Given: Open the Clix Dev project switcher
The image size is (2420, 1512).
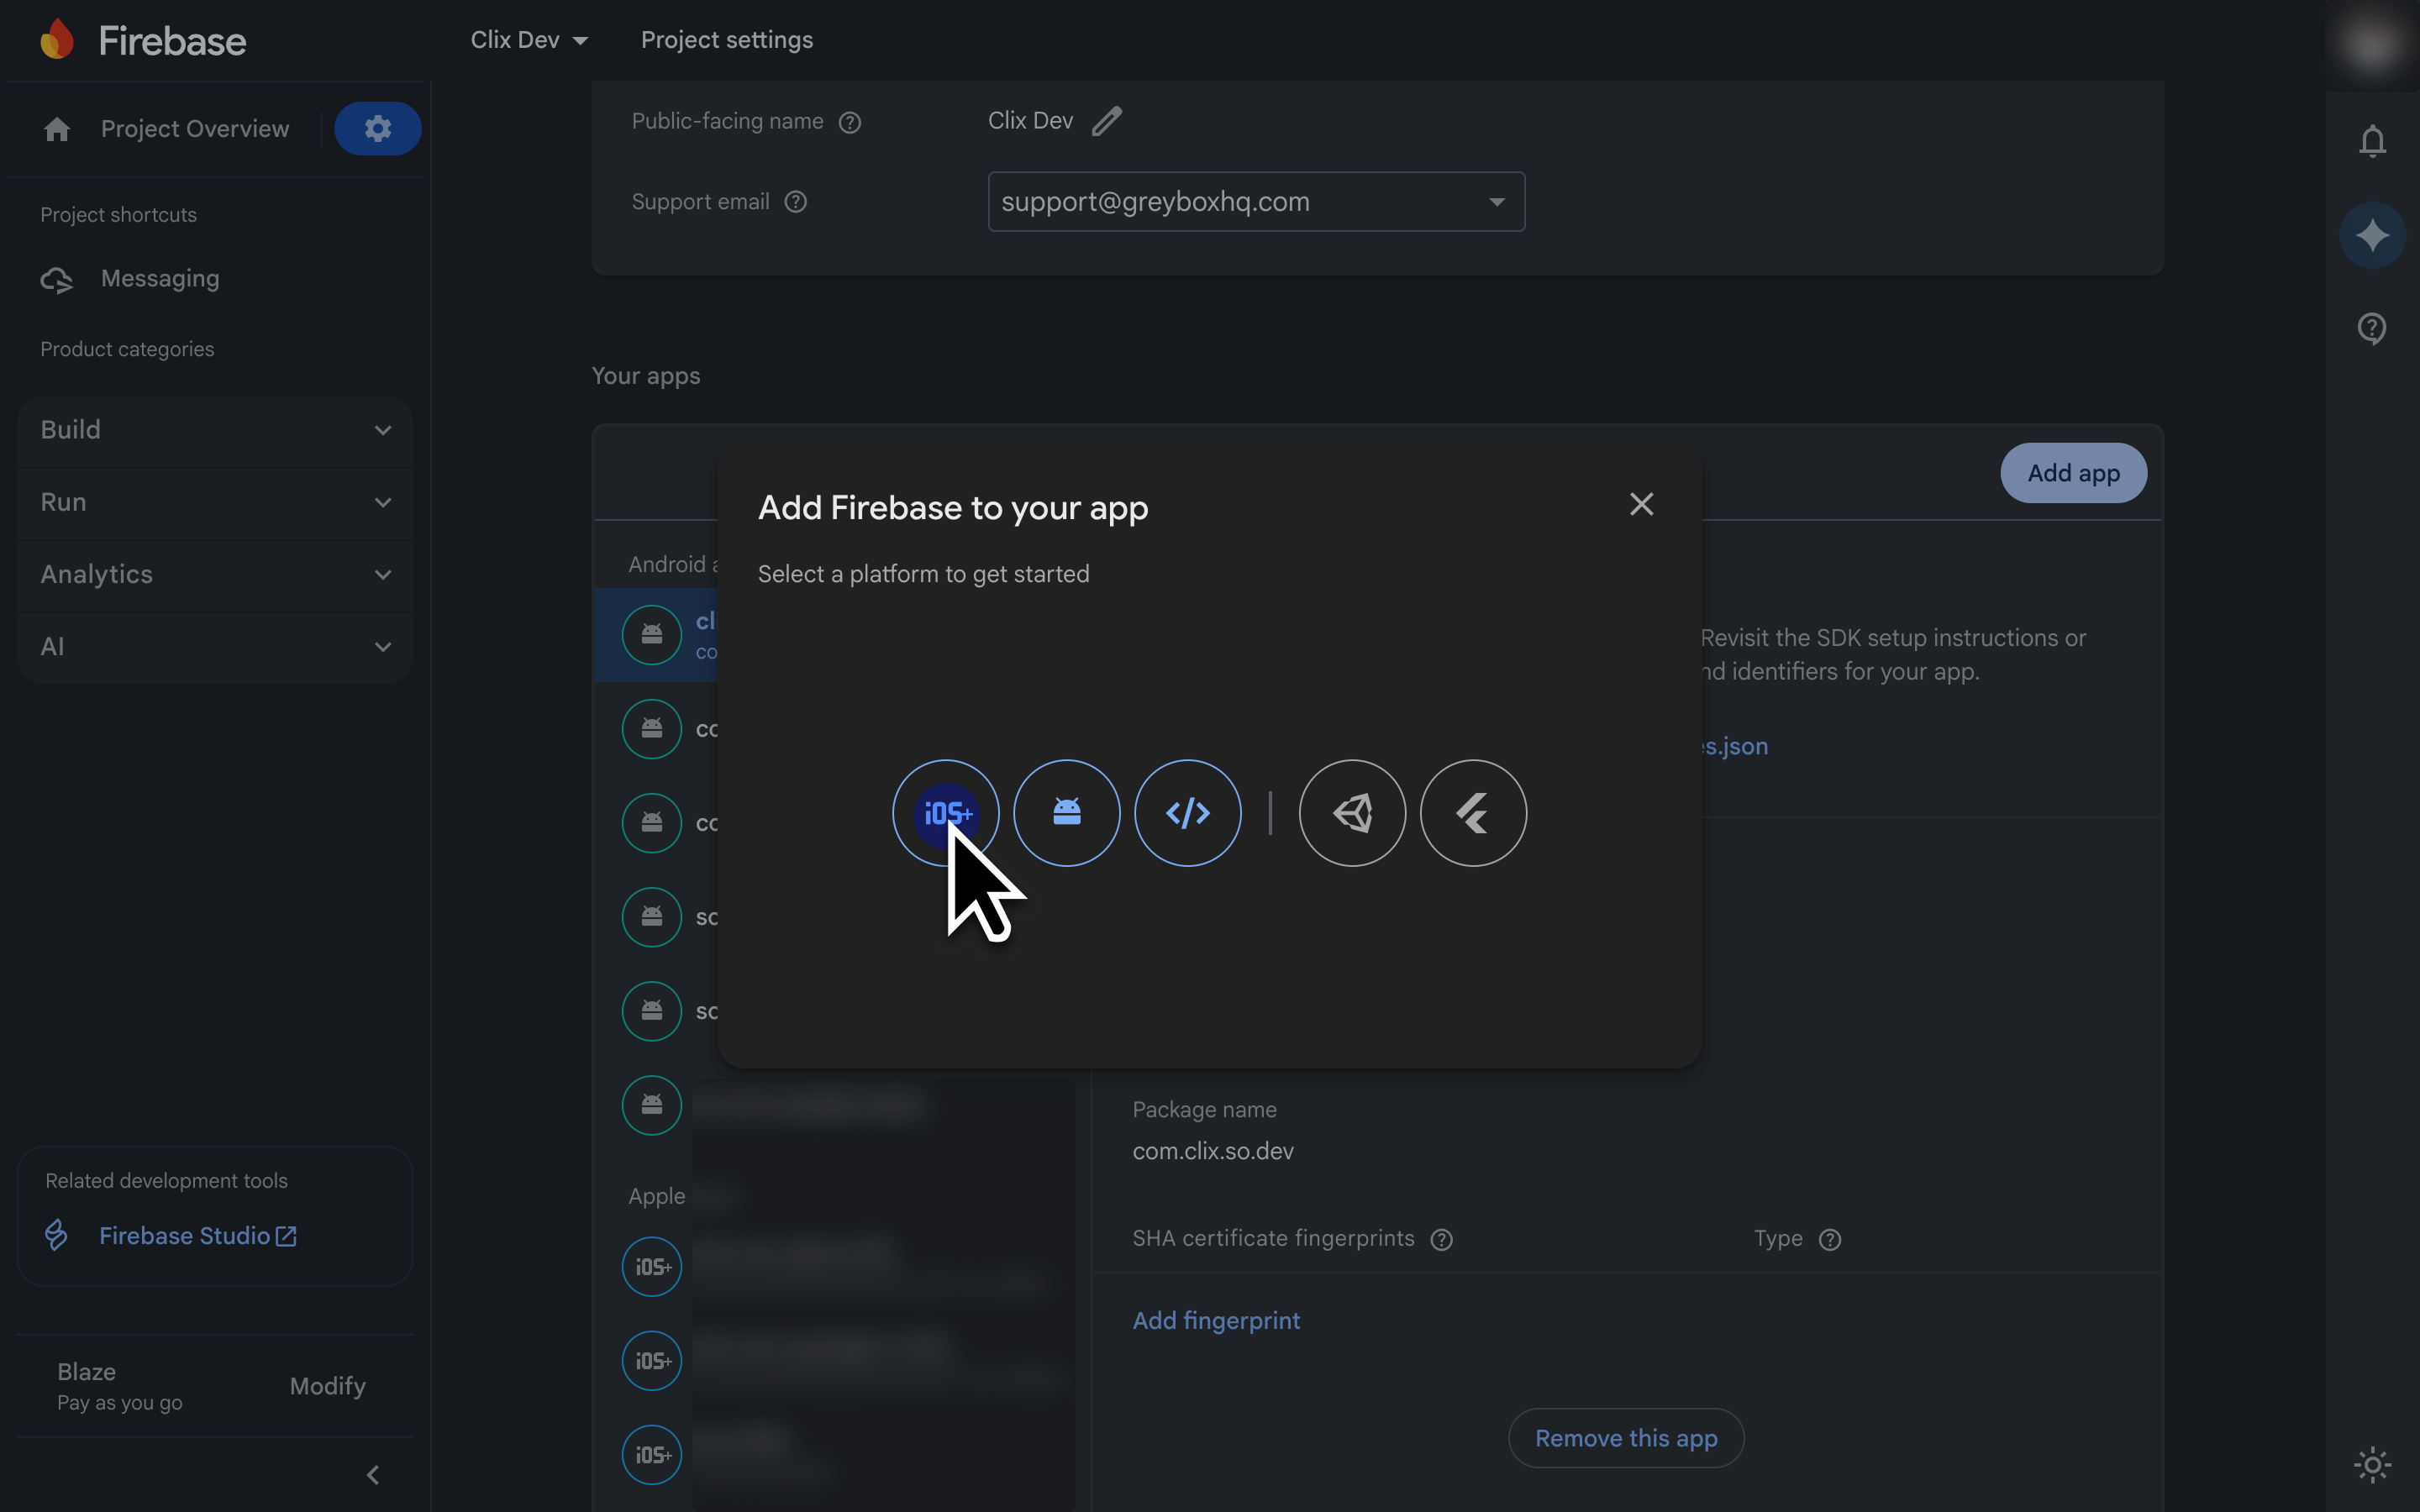Looking at the screenshot, I should click(529, 40).
